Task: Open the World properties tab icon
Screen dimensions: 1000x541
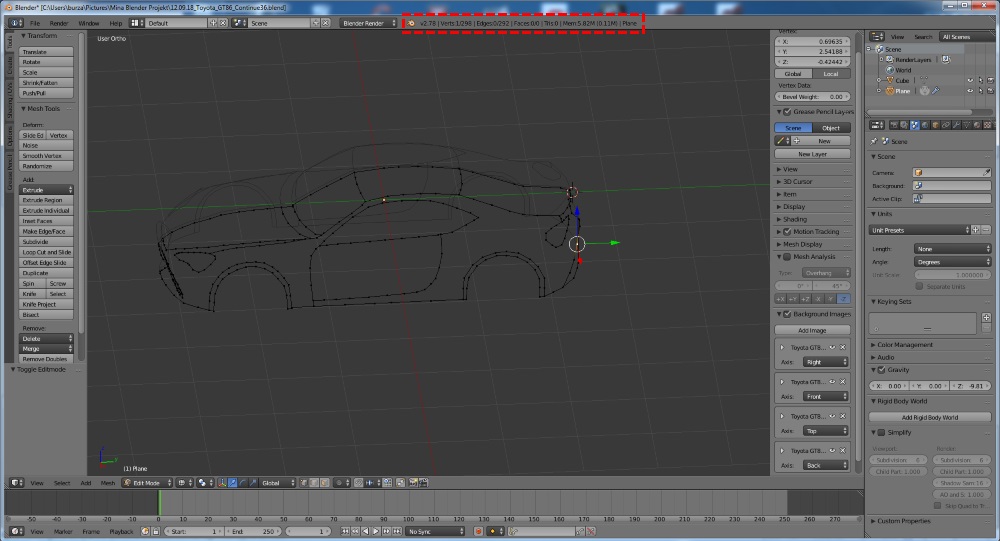Action: (925, 125)
